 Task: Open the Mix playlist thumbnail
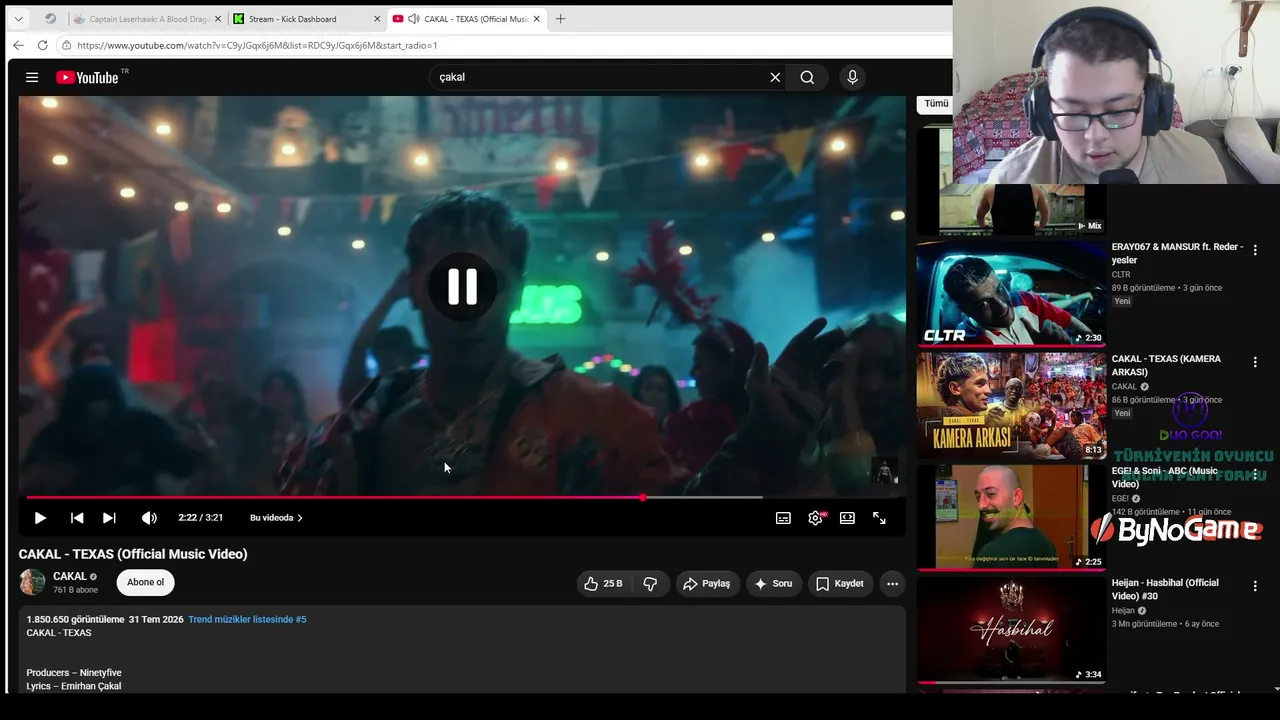pos(1011,180)
